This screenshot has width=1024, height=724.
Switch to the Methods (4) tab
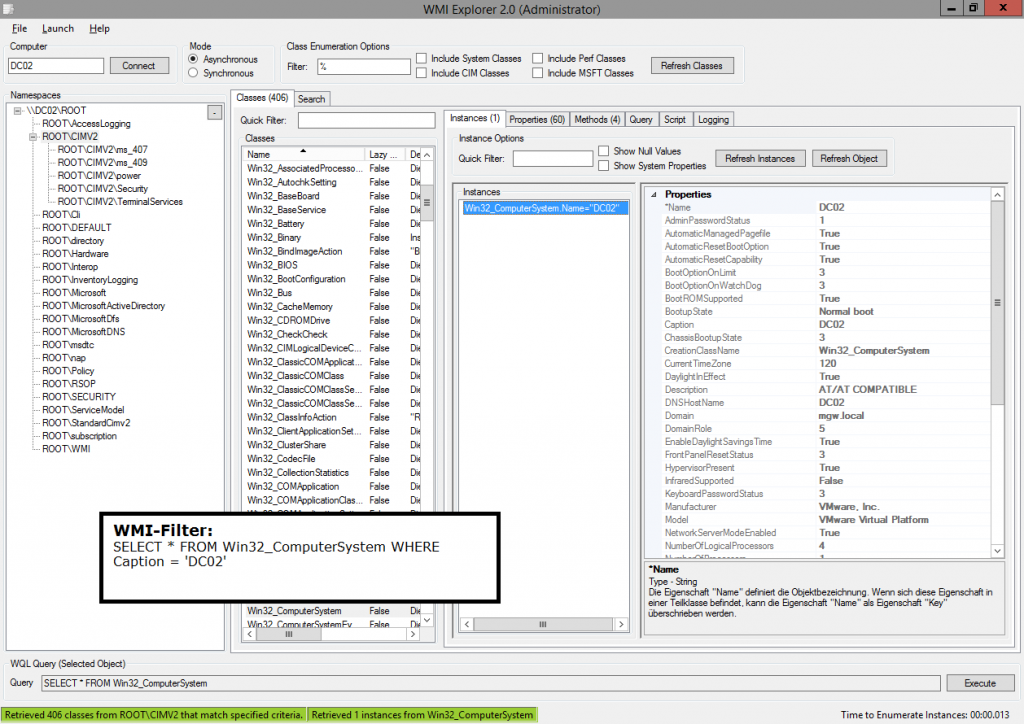[x=597, y=119]
